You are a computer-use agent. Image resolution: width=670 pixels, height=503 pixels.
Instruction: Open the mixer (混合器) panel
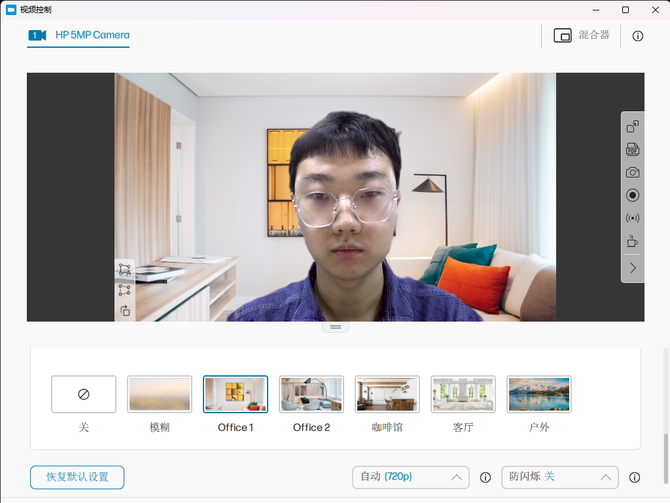tap(581, 35)
